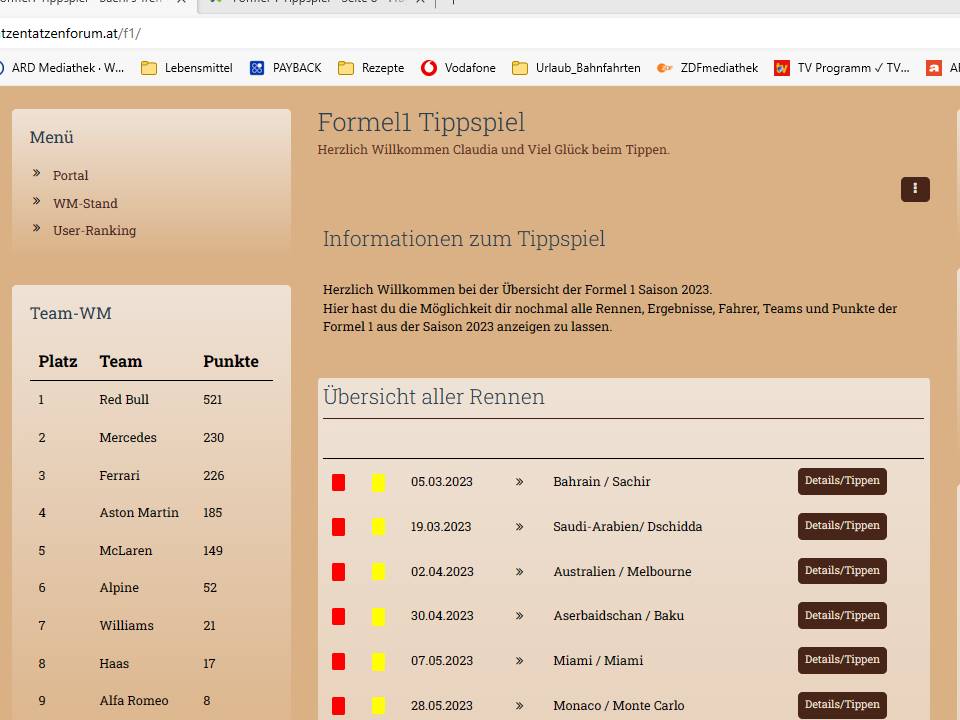Open Details/Tippen for Monaco / Monte Carlo

(842, 705)
